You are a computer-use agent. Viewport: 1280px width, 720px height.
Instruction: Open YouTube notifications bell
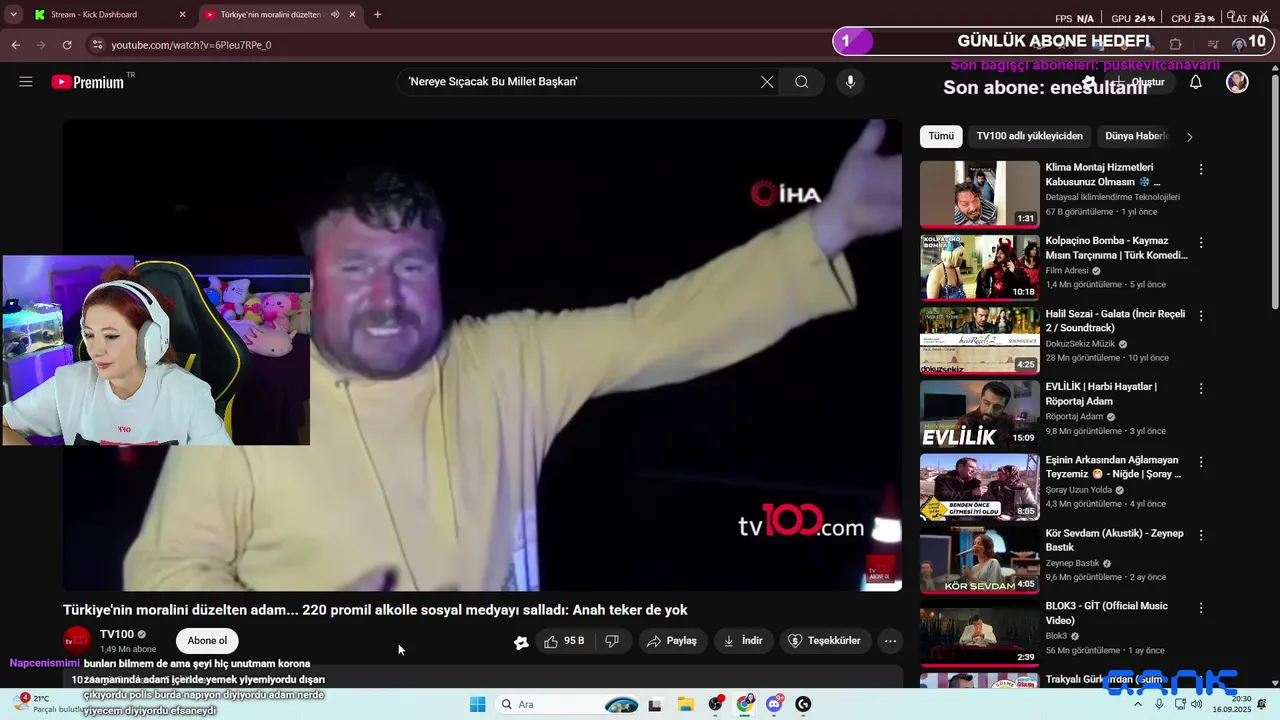coord(1195,82)
